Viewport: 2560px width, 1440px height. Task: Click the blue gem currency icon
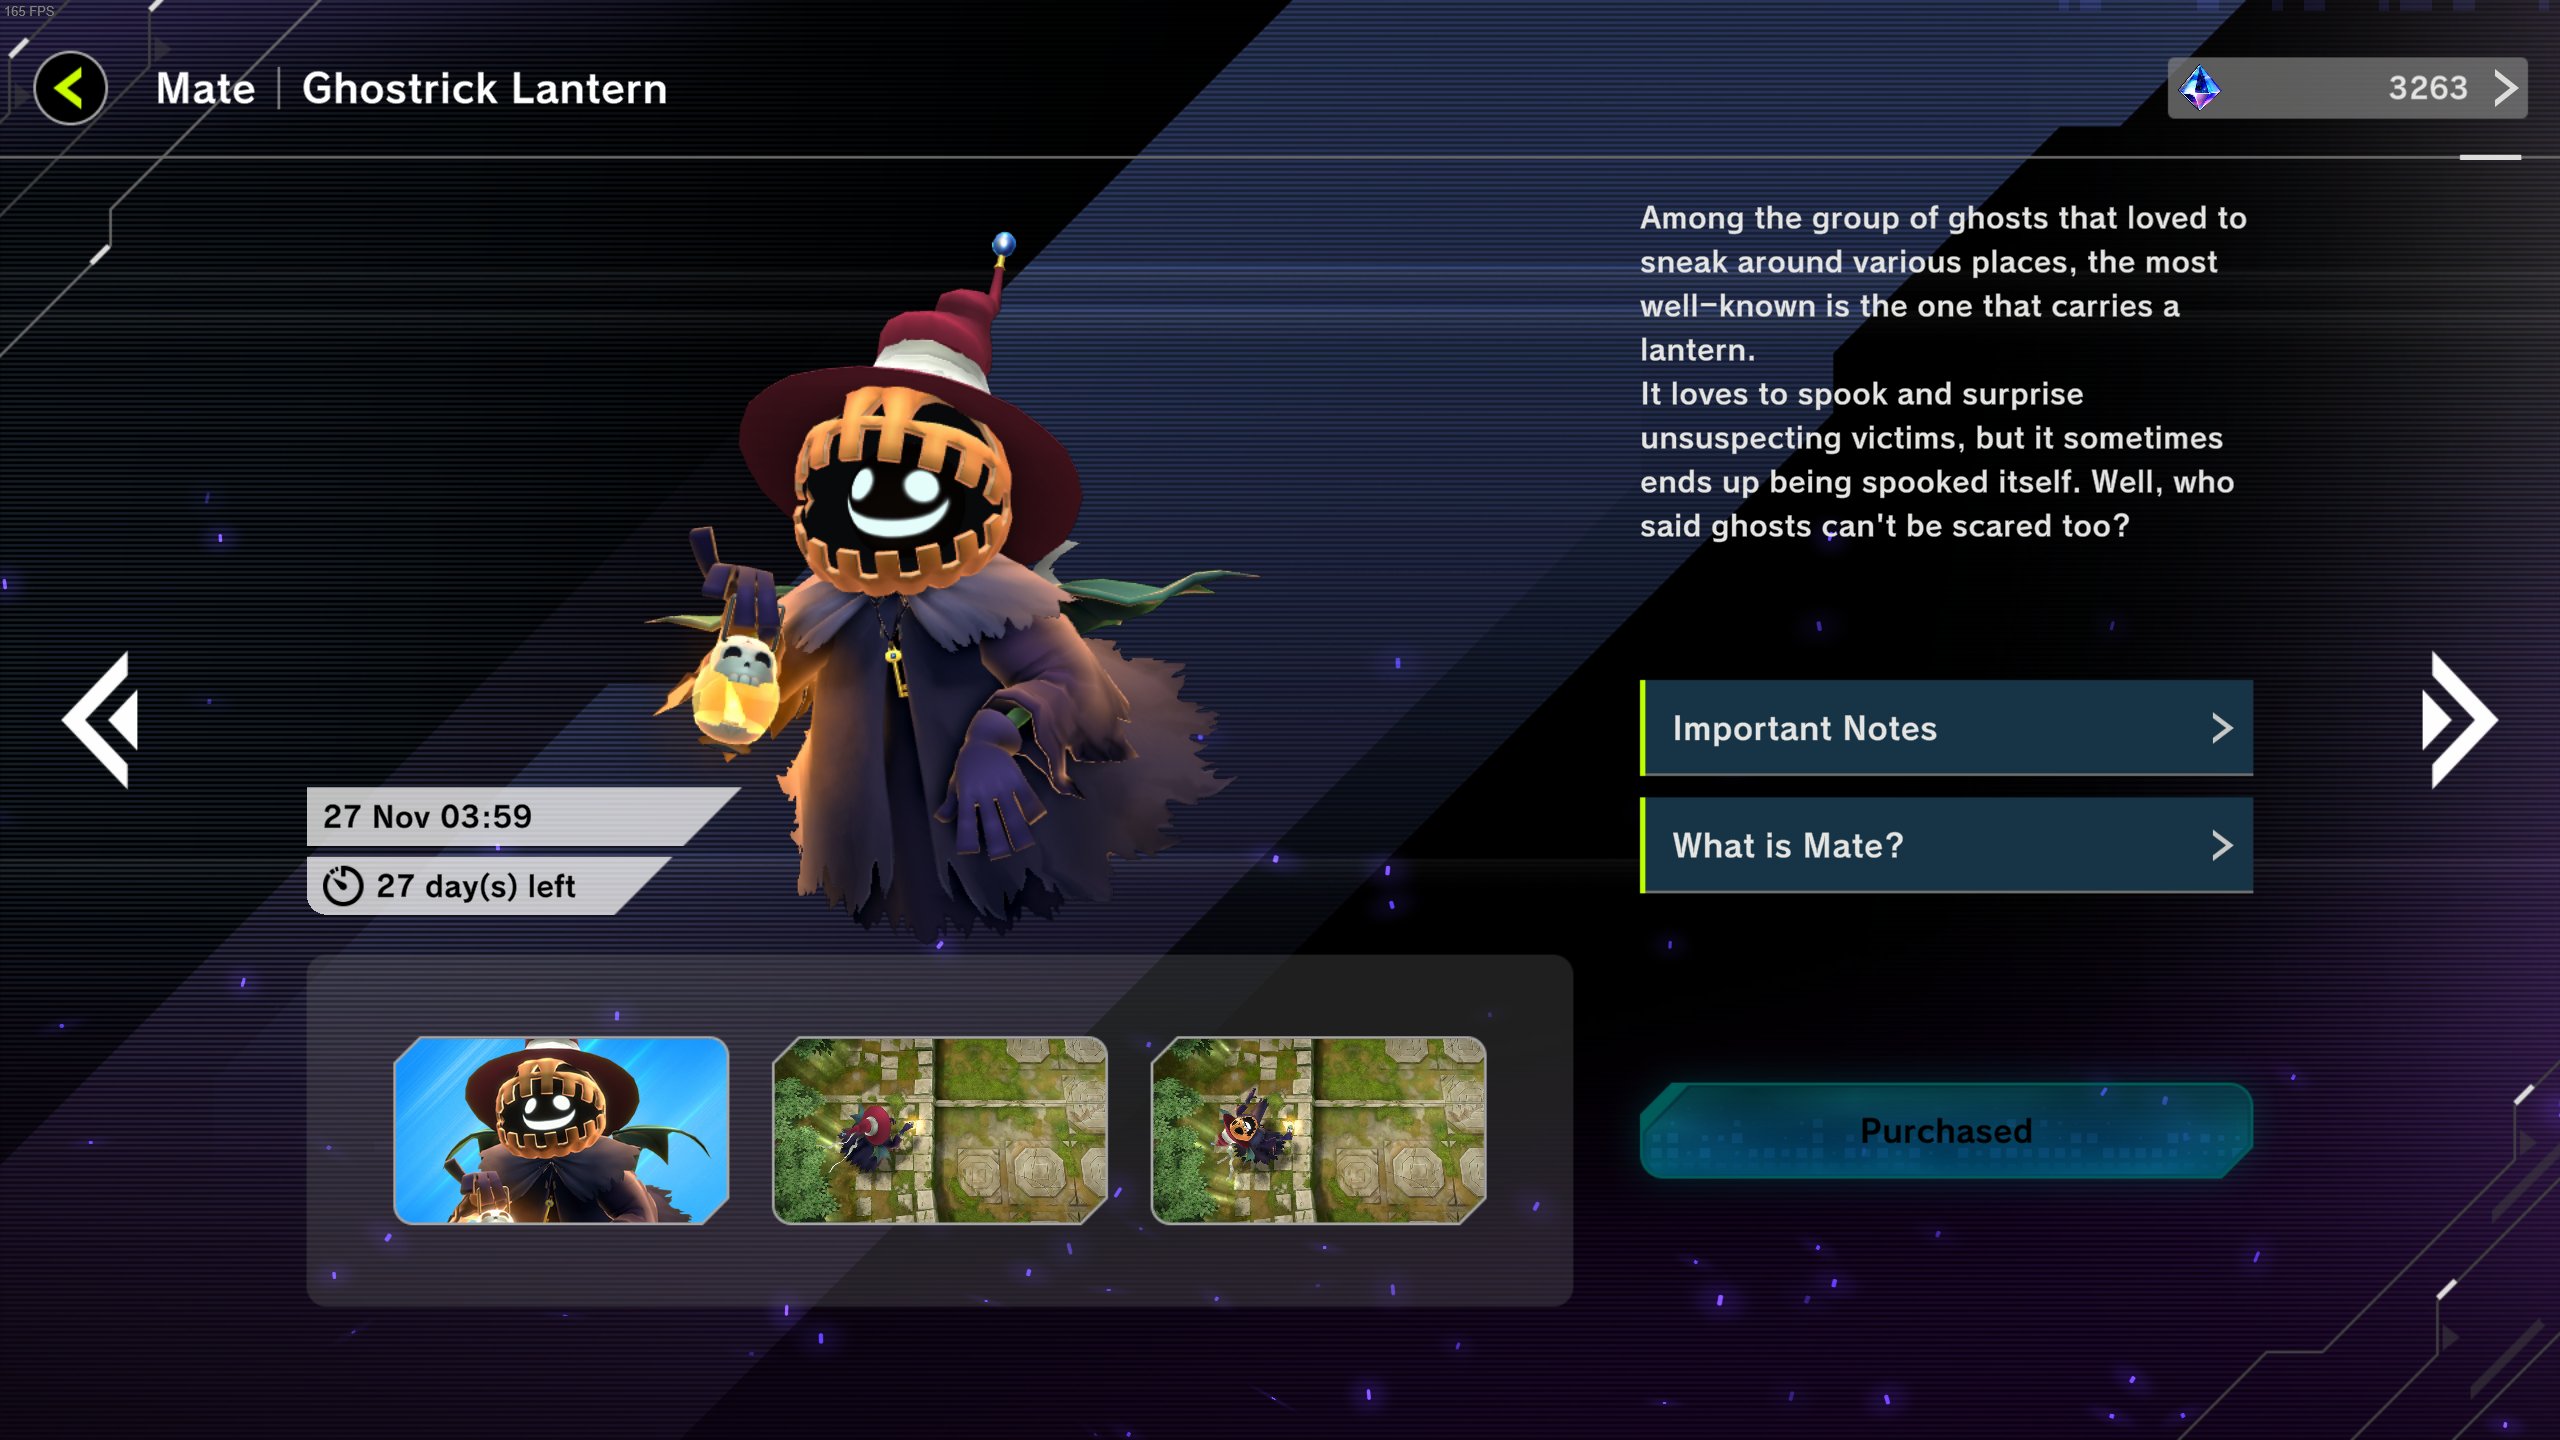click(x=2200, y=88)
